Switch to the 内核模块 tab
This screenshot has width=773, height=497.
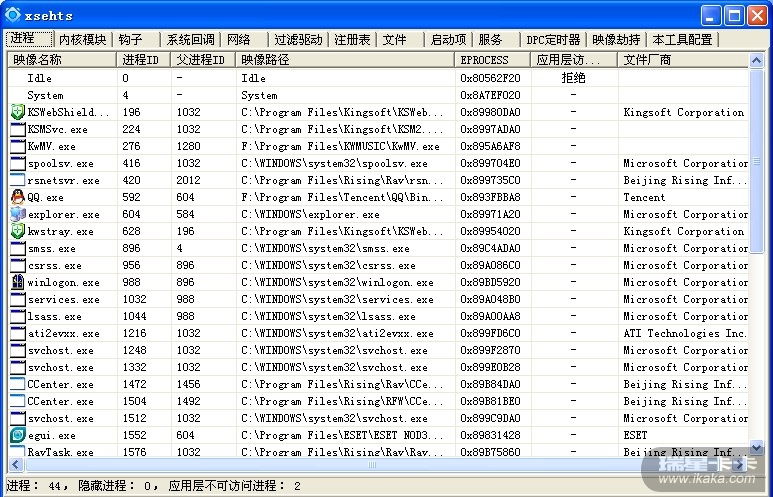coord(82,40)
